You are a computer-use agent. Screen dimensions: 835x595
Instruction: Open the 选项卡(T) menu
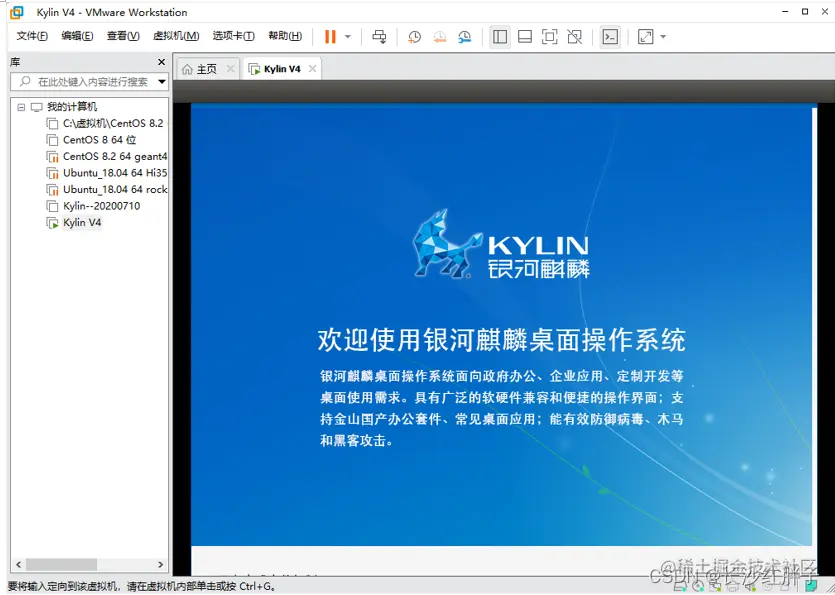click(233, 36)
